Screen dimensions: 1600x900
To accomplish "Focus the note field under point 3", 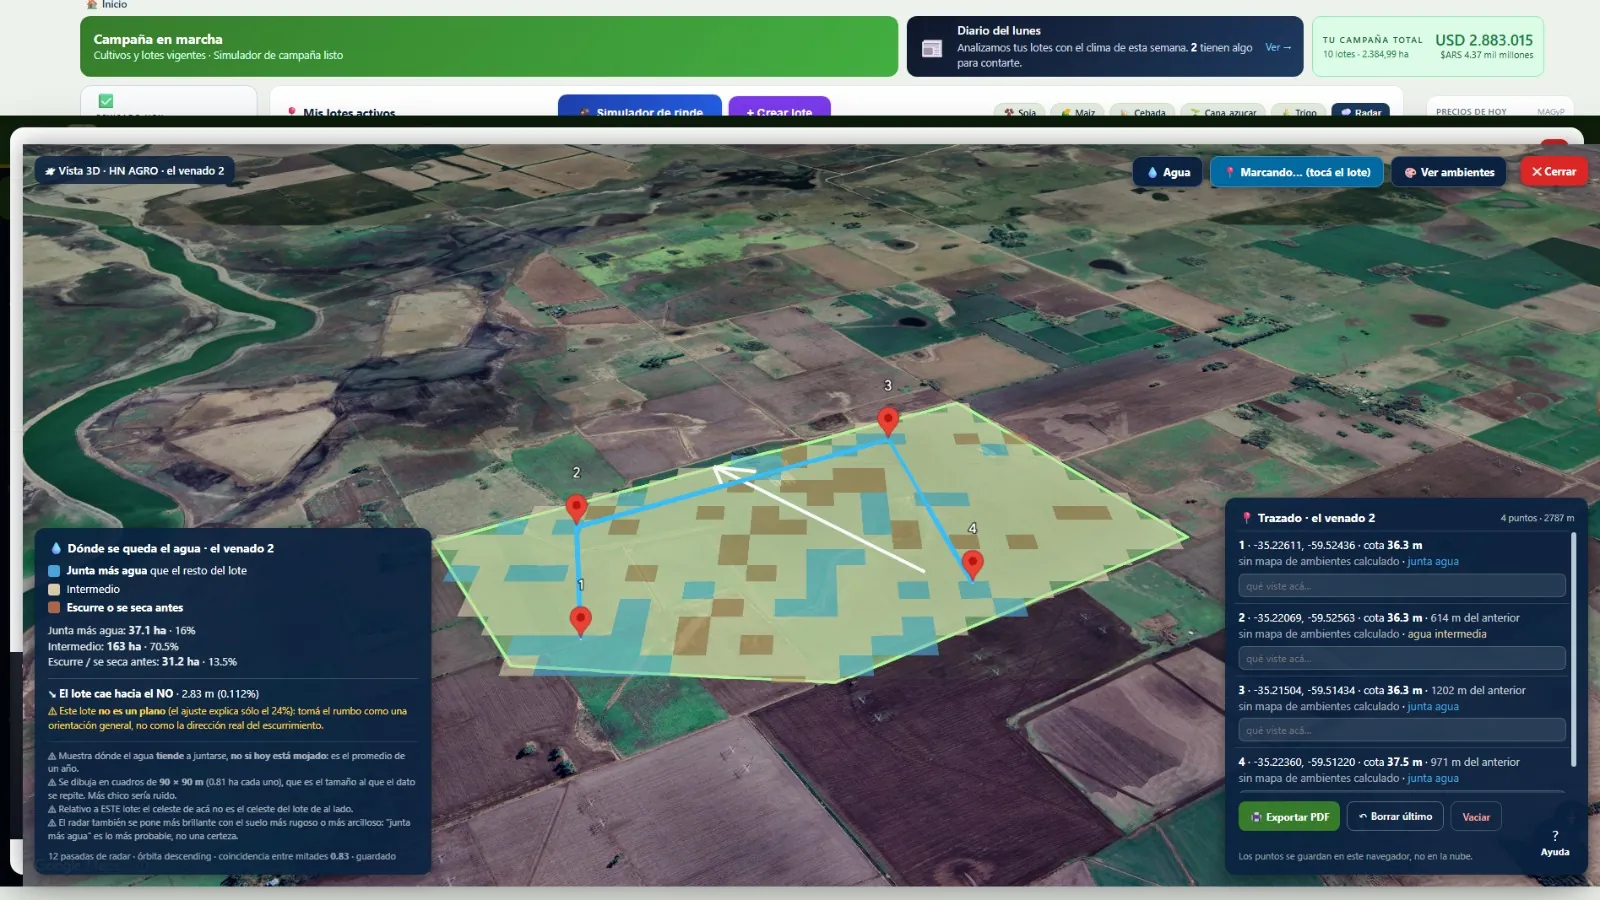I will 1401,730.
